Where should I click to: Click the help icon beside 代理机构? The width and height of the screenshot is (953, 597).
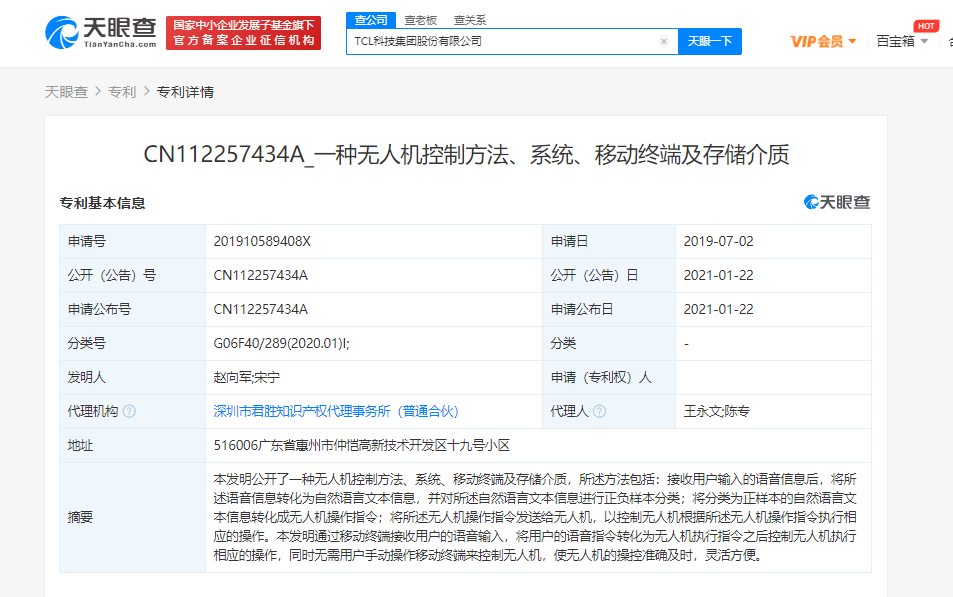pyautogui.click(x=129, y=410)
